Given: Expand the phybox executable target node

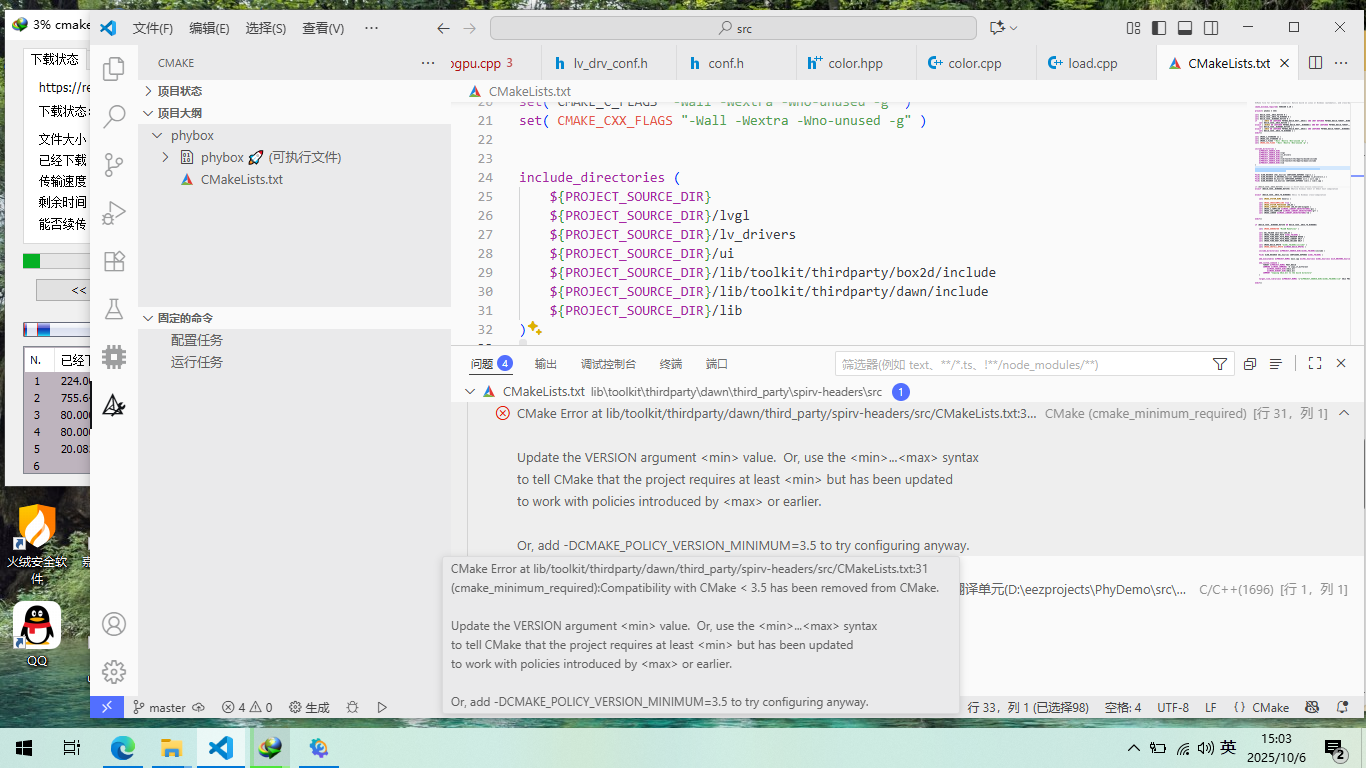Looking at the screenshot, I should [165, 157].
